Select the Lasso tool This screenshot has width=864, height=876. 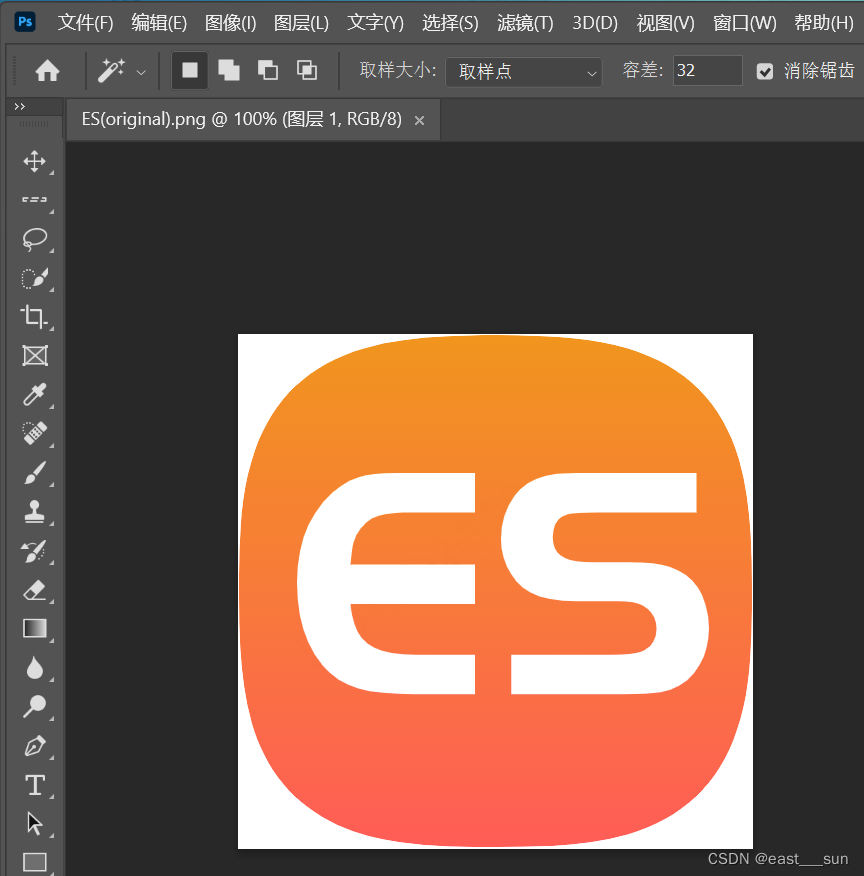click(x=34, y=239)
